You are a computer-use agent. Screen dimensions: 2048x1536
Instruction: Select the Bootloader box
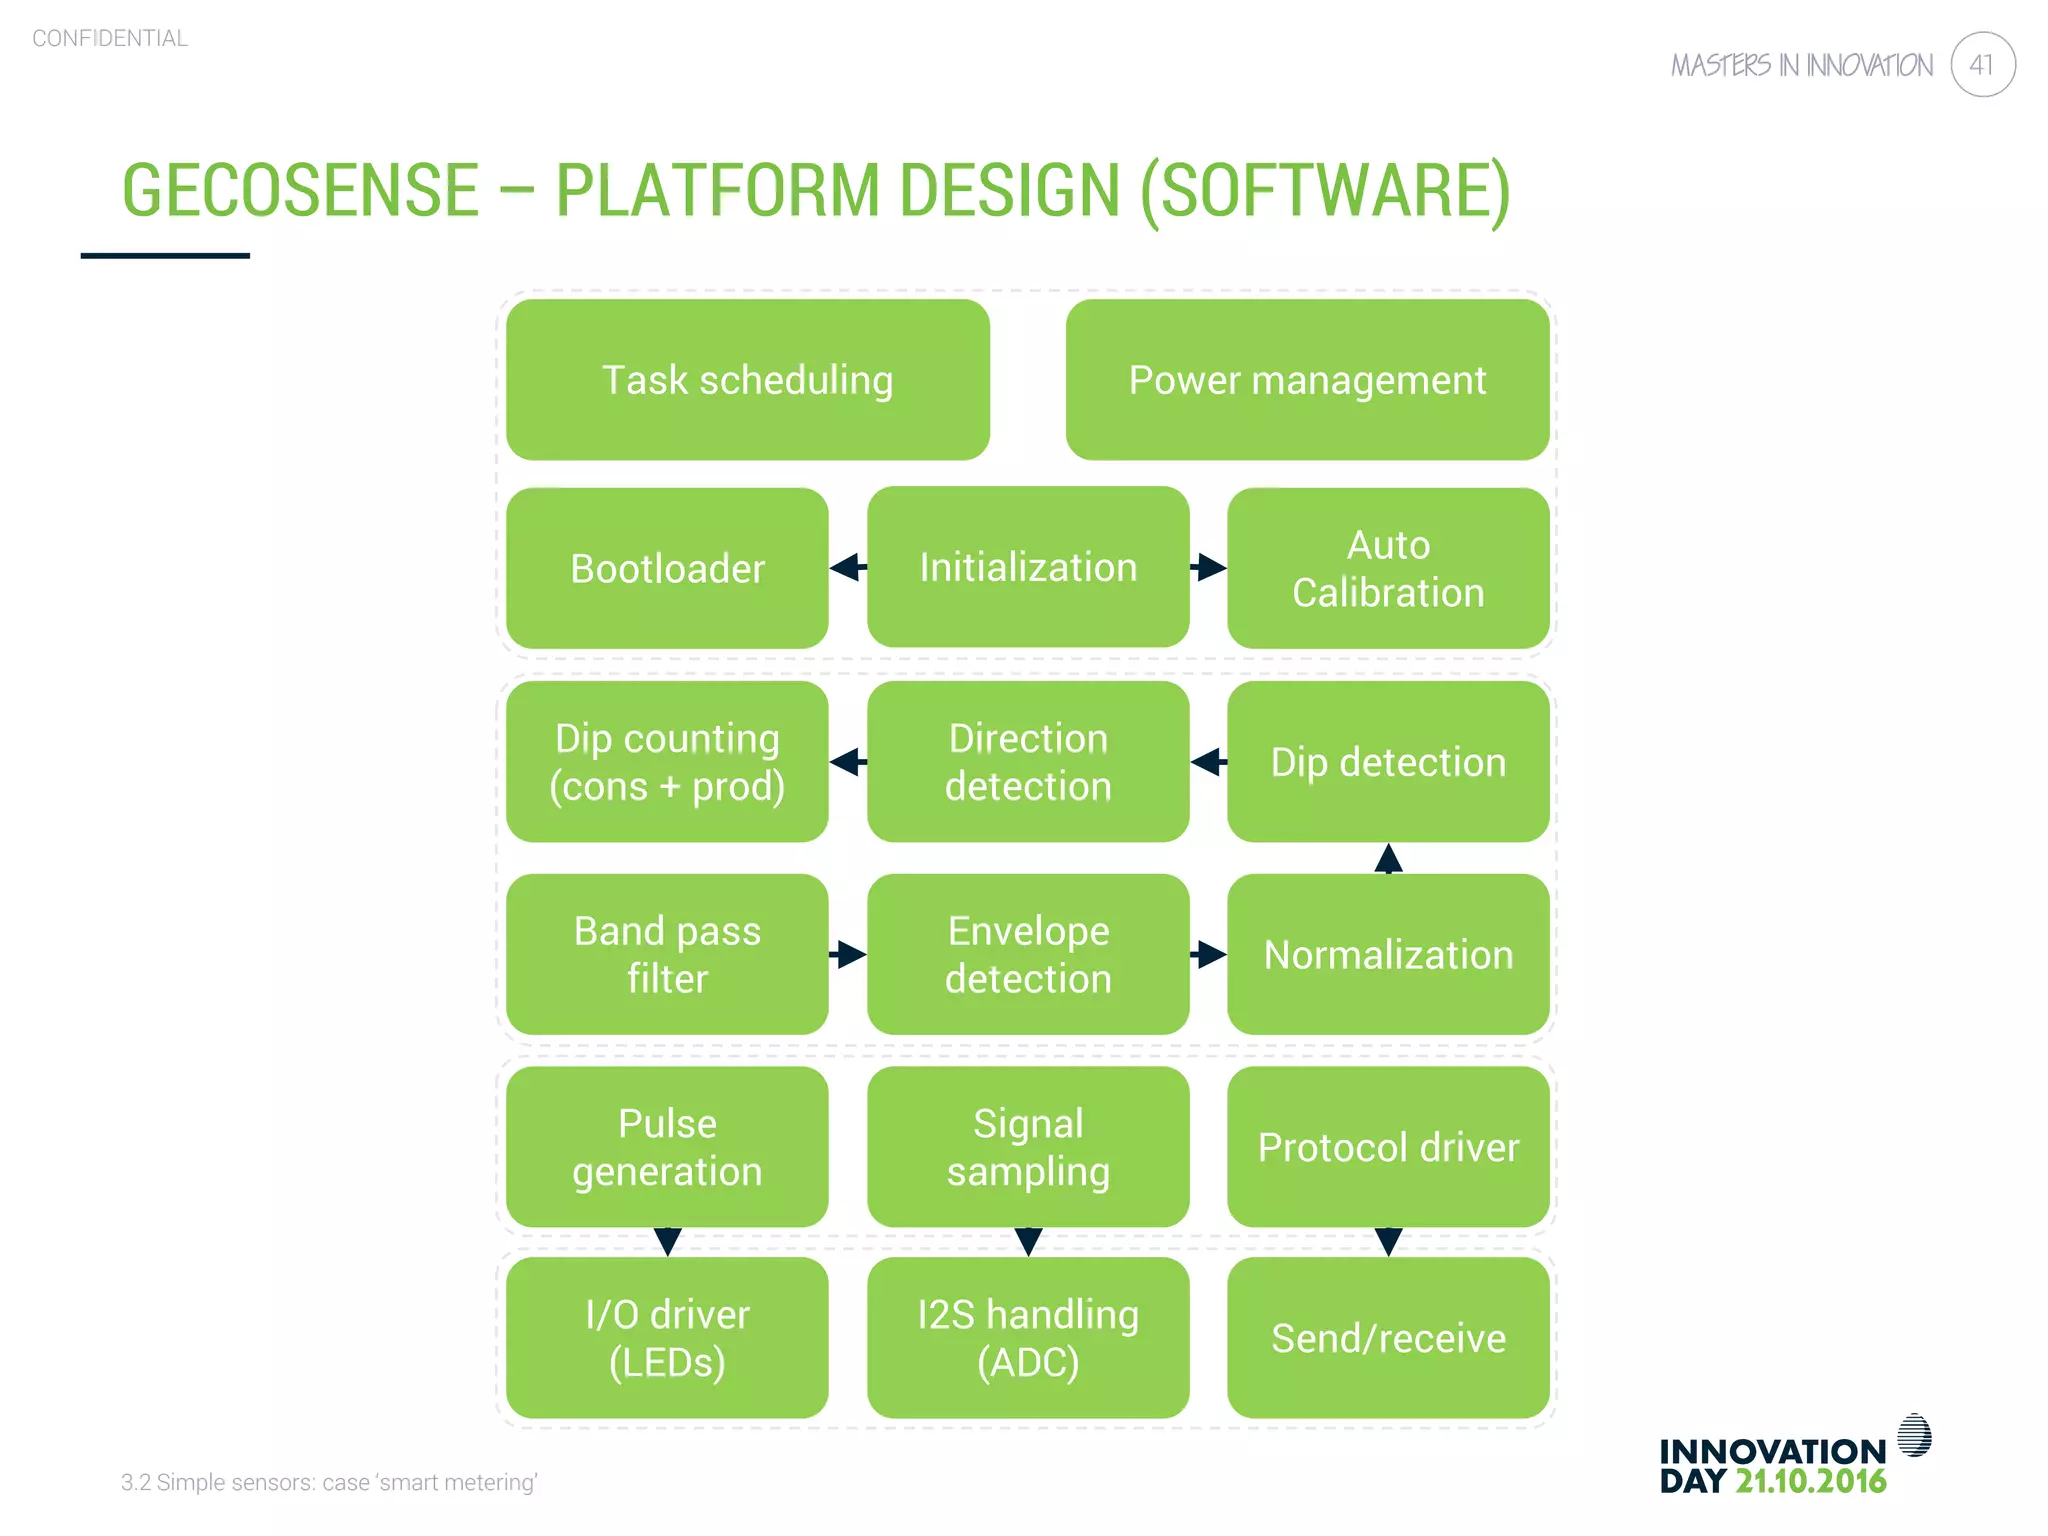667,568
